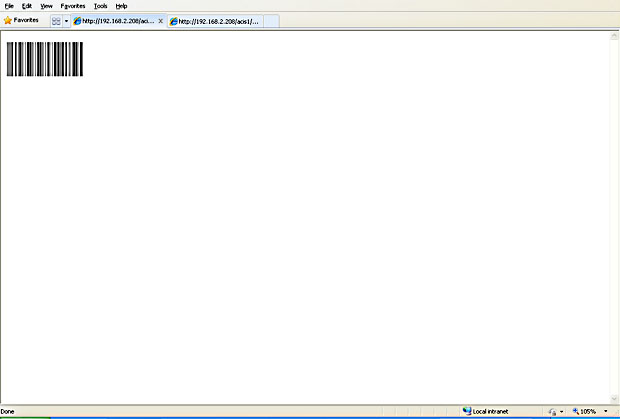Open the View menu
The width and height of the screenshot is (620, 419).
pyautogui.click(x=46, y=6)
